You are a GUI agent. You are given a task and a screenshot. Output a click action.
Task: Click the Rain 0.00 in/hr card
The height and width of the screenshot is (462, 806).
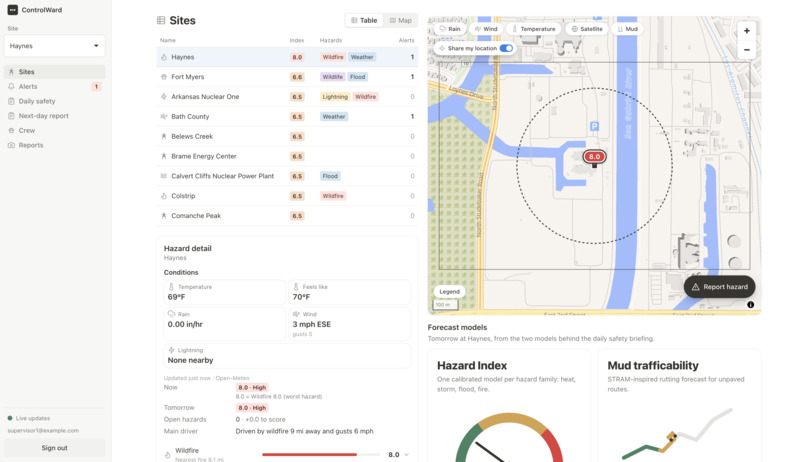pos(225,324)
